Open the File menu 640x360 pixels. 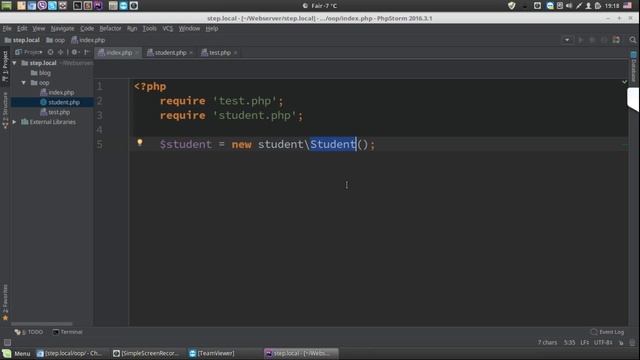point(7,29)
